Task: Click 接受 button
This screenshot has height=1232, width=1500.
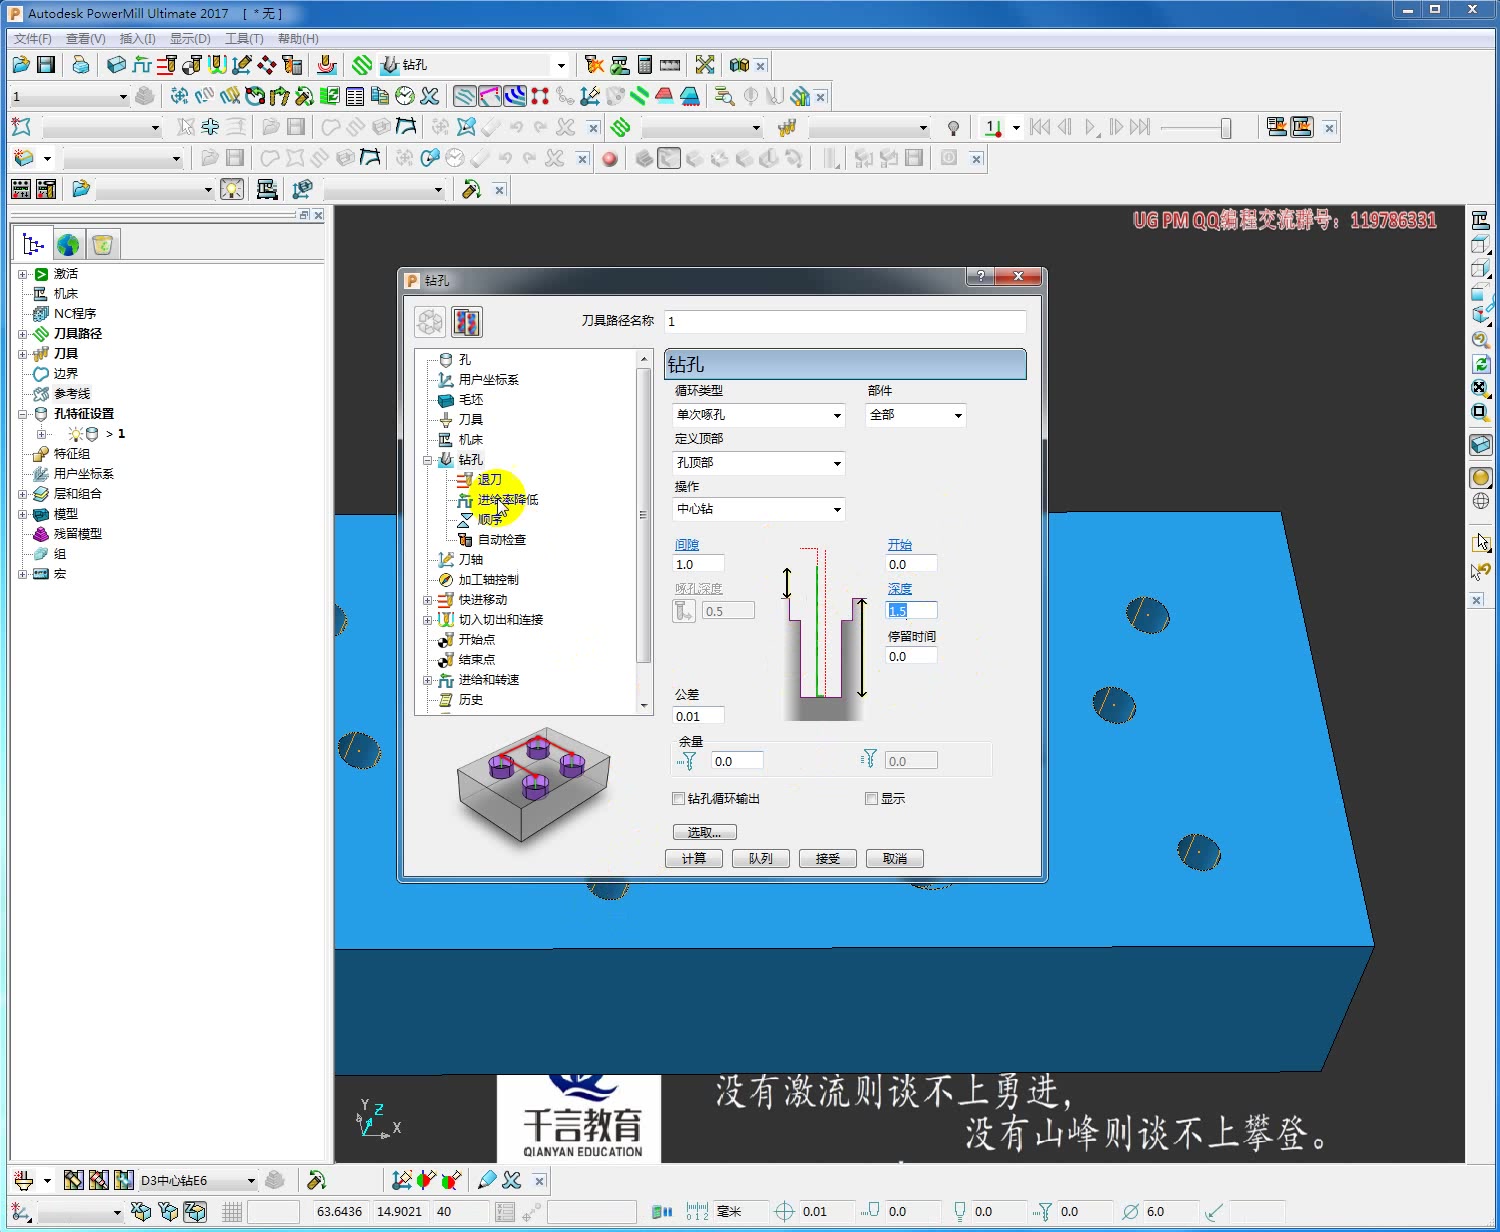Action: (828, 859)
